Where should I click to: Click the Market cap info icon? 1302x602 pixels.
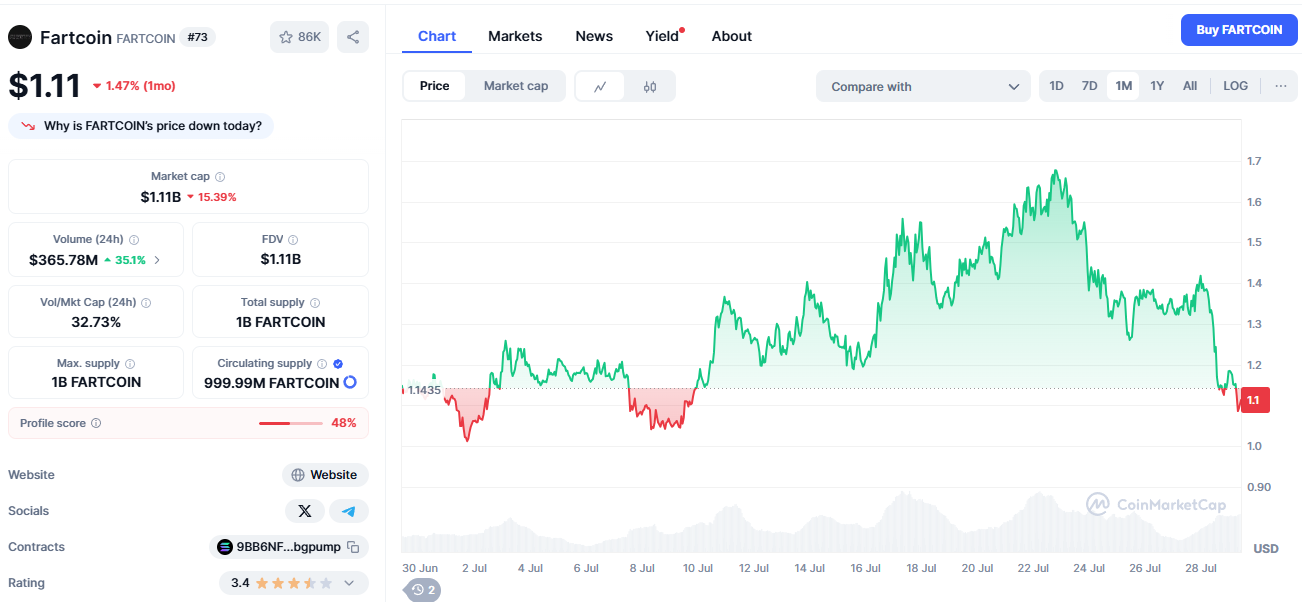[x=220, y=176]
